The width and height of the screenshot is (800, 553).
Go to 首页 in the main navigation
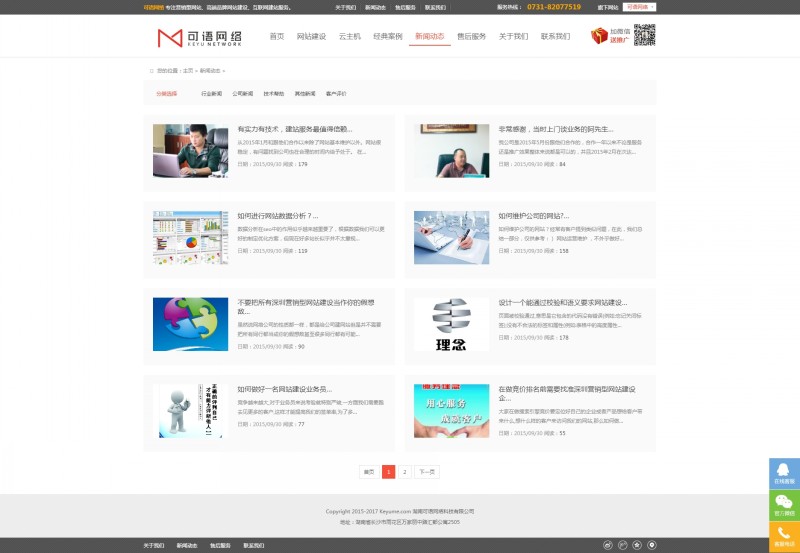(x=277, y=36)
